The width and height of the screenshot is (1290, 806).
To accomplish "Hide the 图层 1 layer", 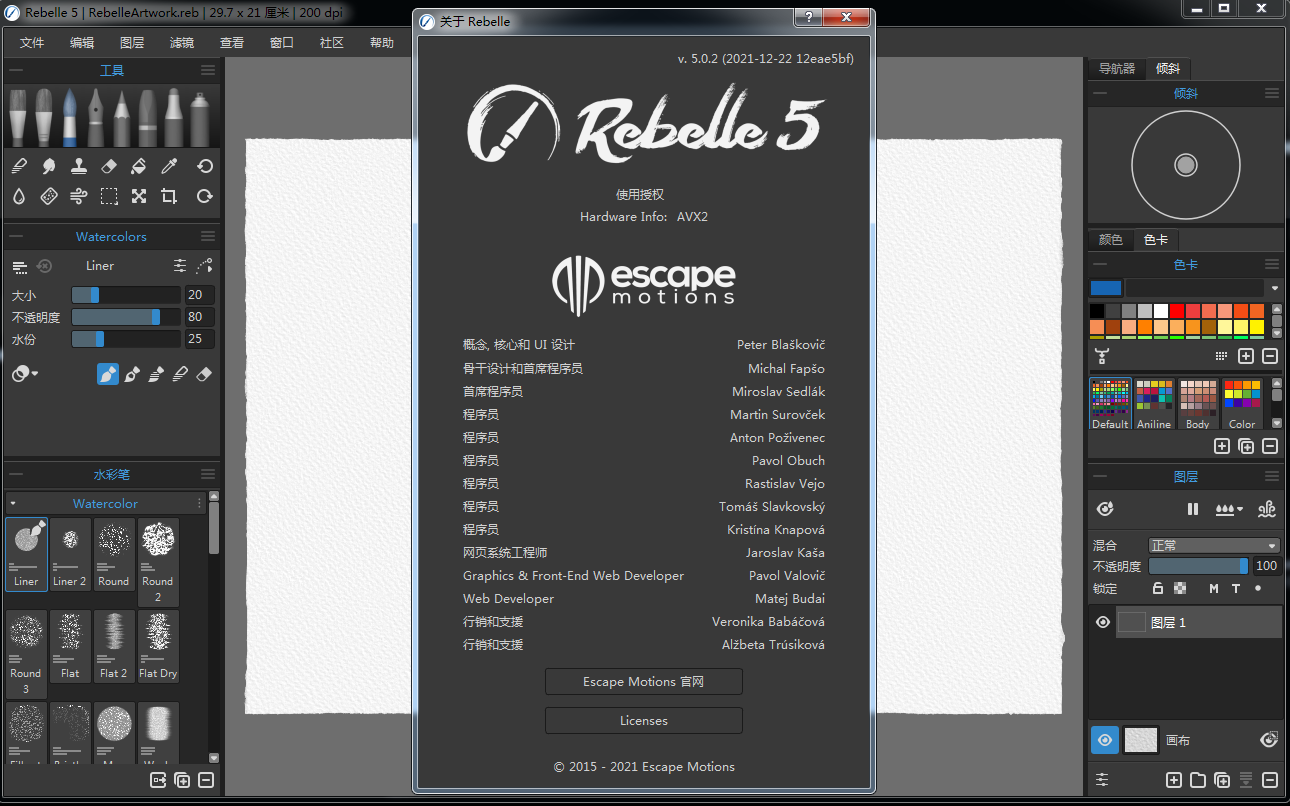I will coord(1103,621).
